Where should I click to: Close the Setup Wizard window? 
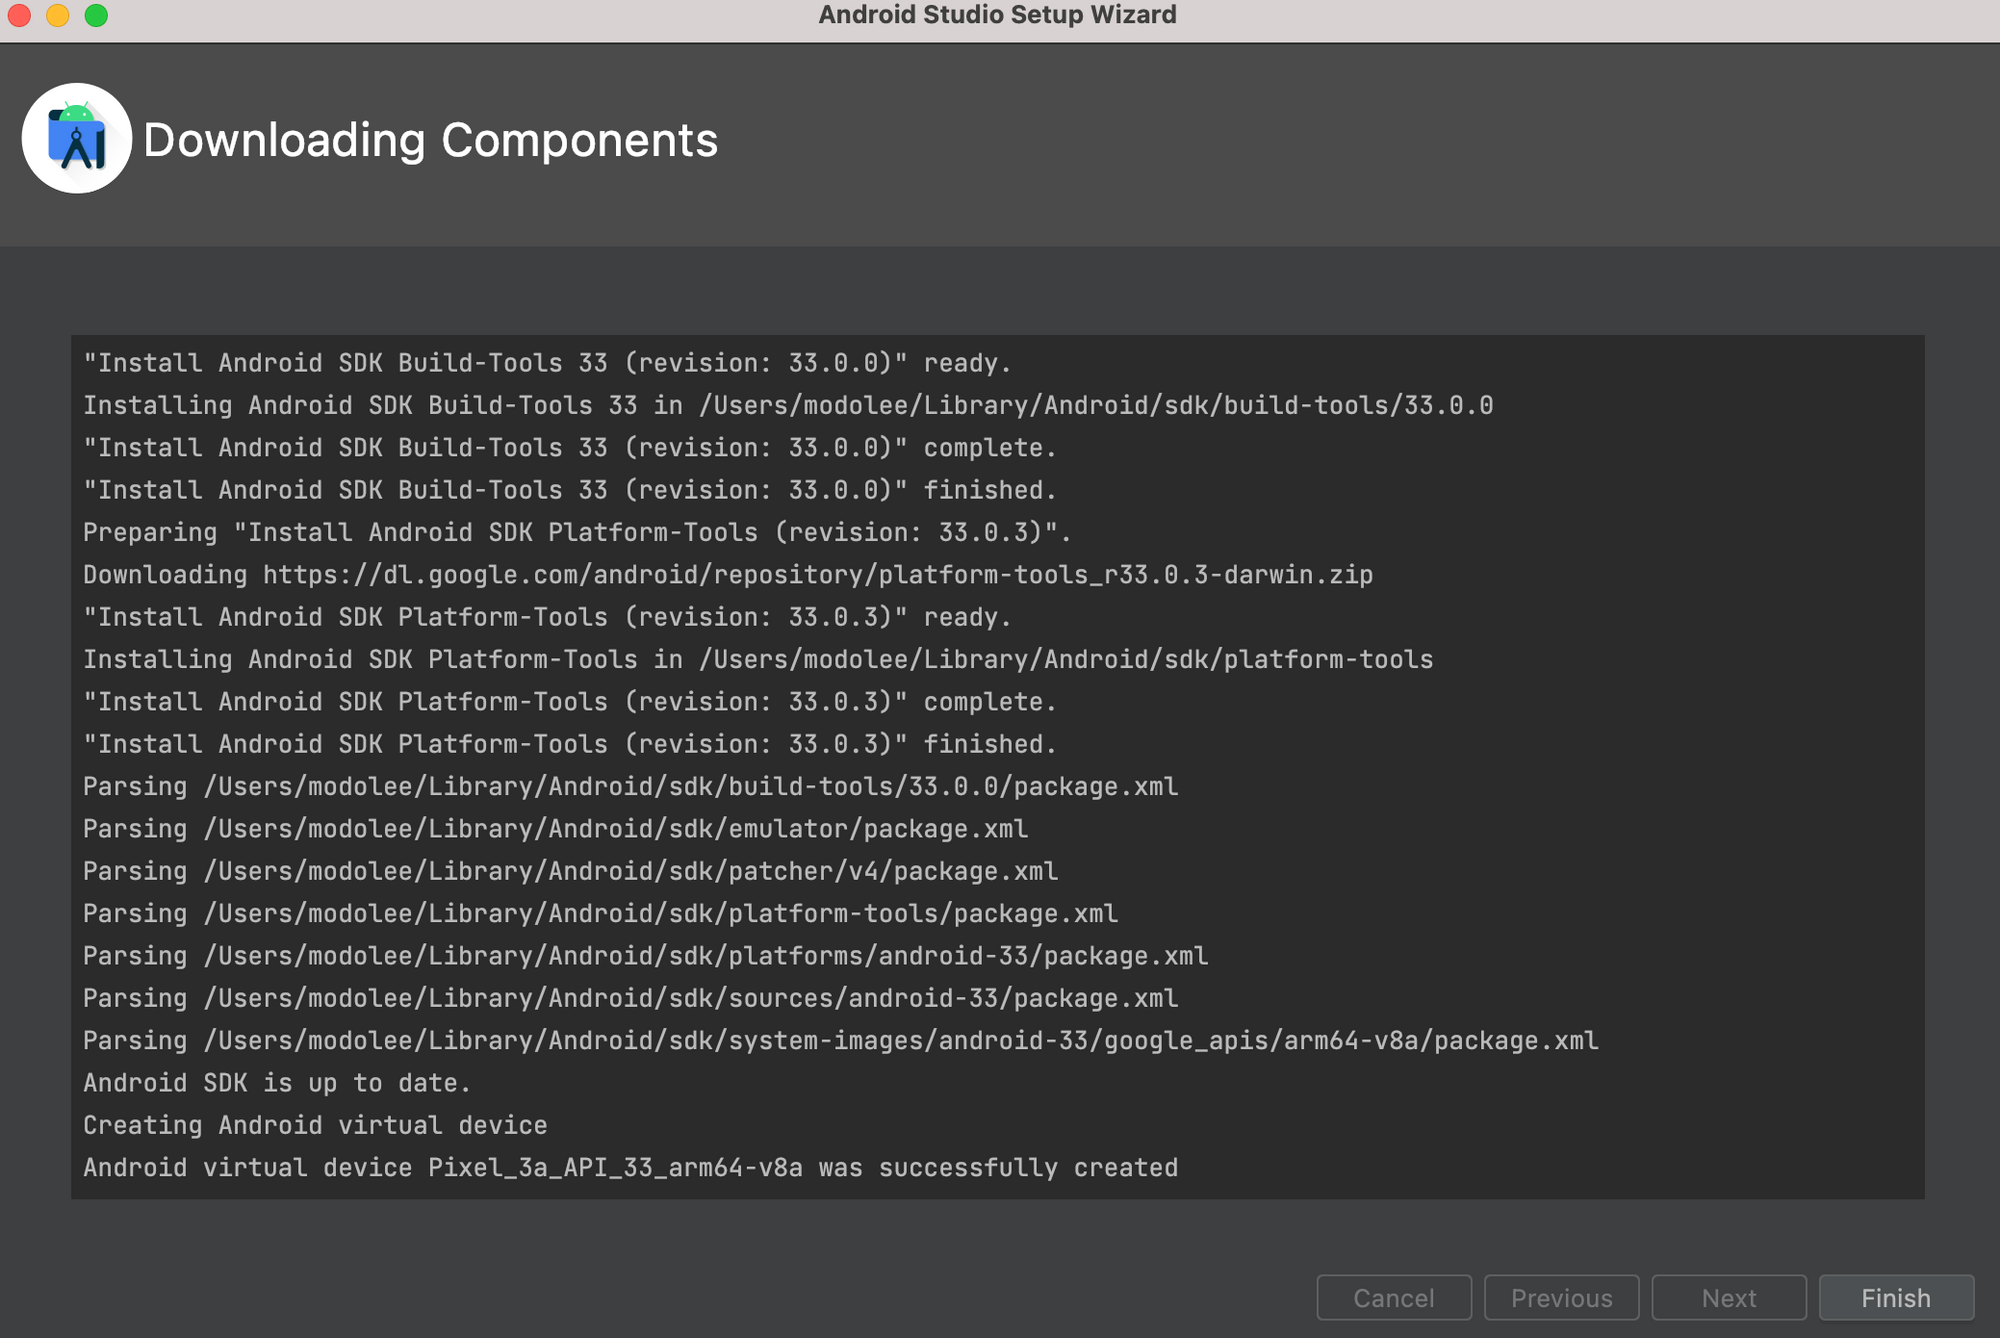click(19, 15)
